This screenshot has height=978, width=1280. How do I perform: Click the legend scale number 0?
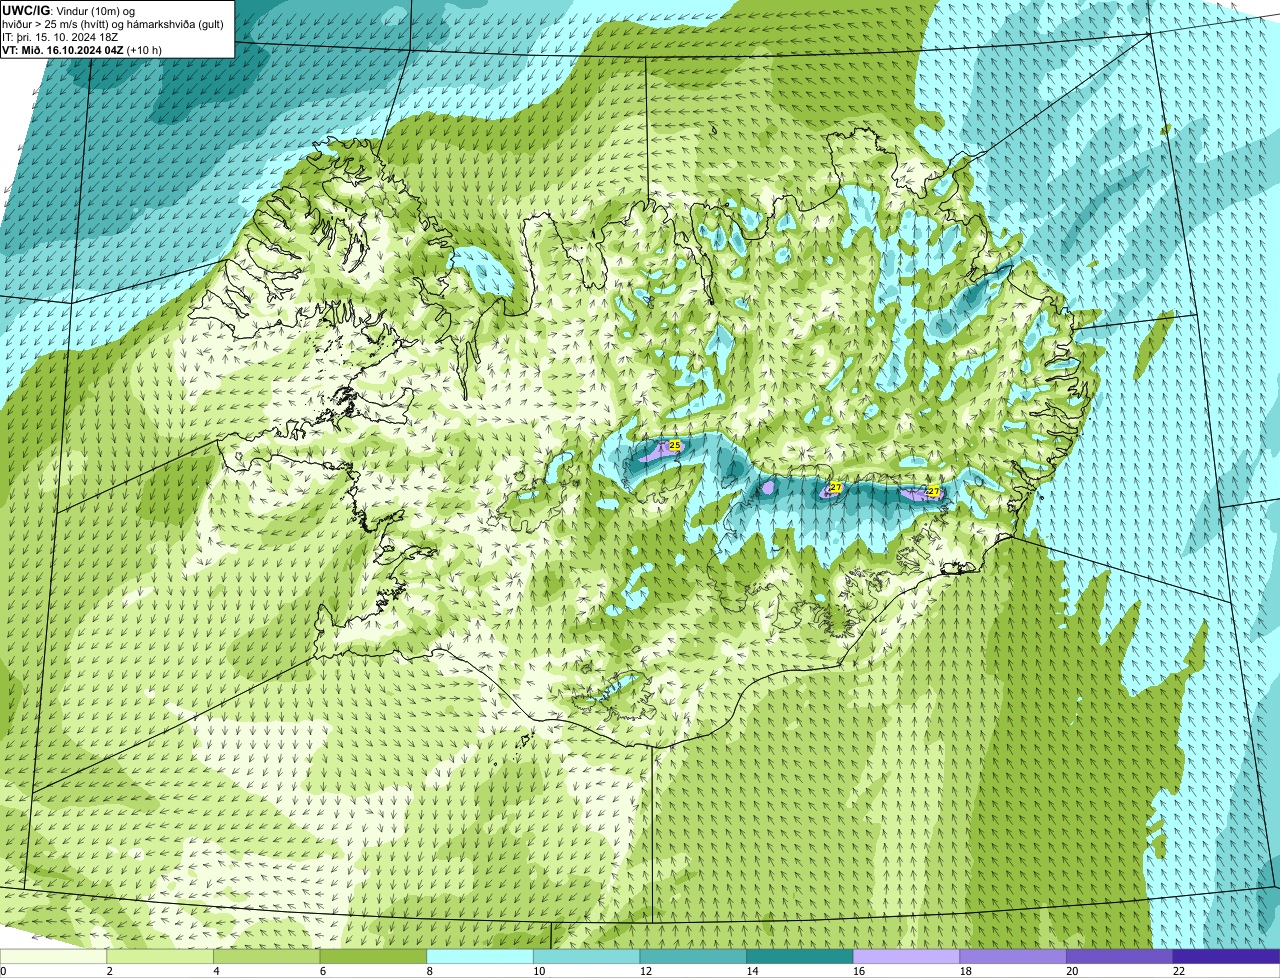[3, 971]
